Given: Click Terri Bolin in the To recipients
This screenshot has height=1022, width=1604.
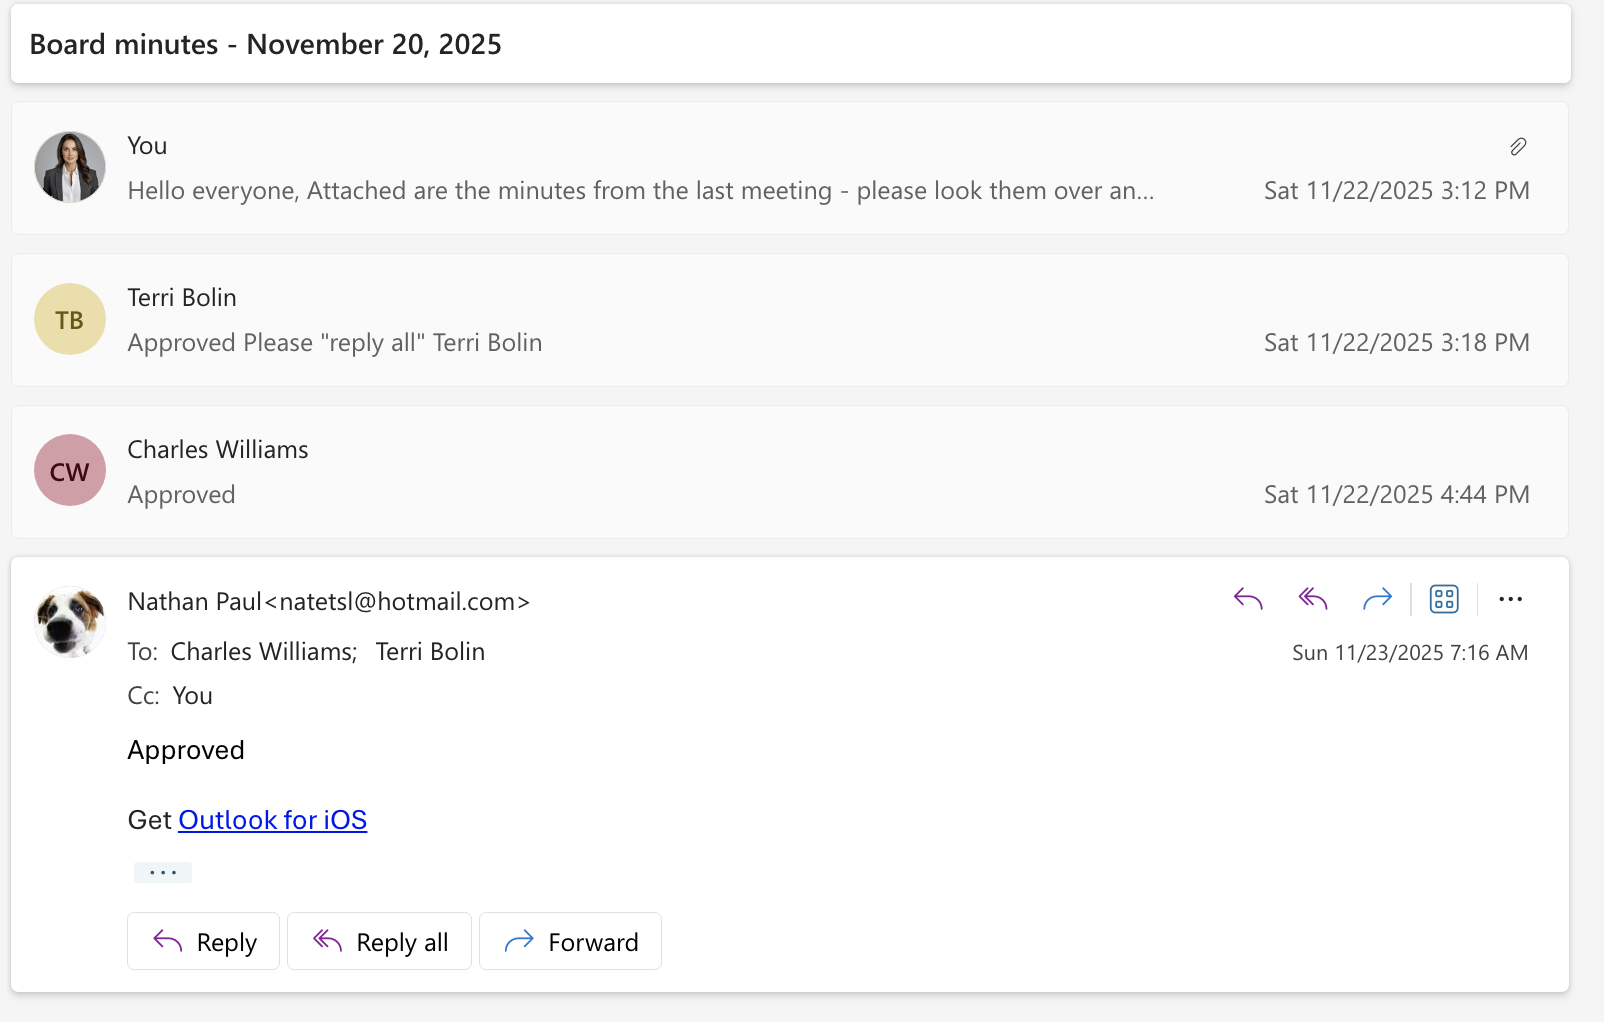Looking at the screenshot, I should 430,652.
